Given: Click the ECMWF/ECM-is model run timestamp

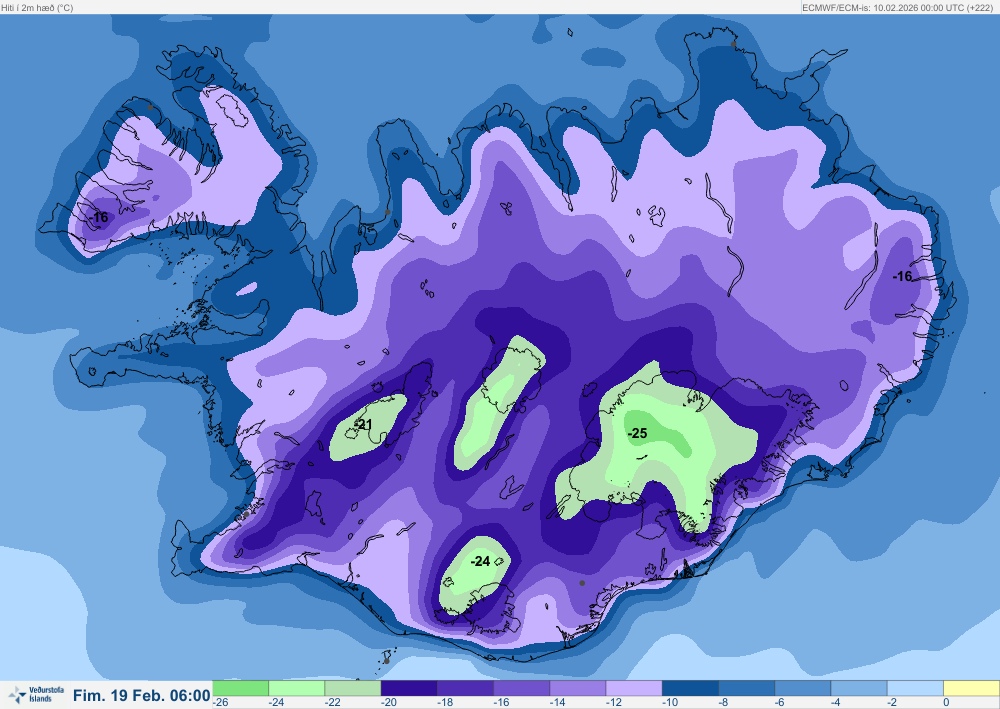Looking at the screenshot, I should [x=897, y=8].
